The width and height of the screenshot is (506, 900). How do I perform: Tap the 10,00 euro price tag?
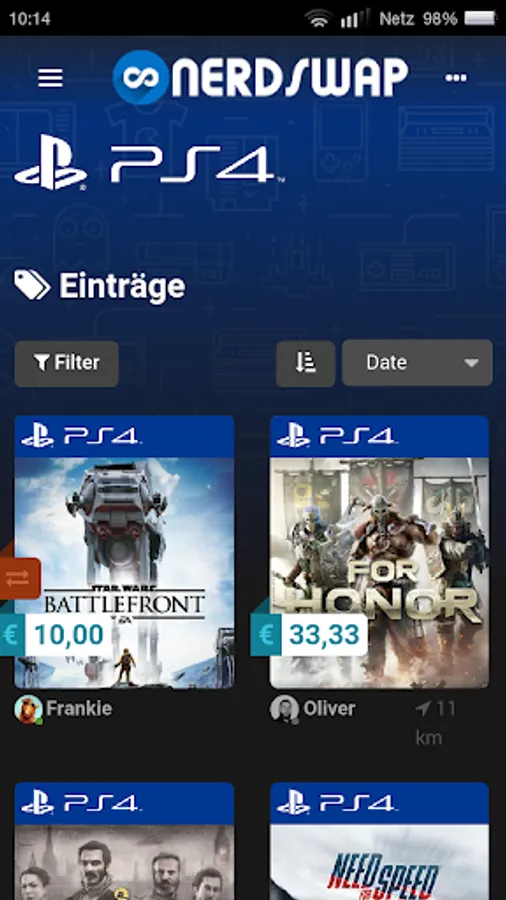(55, 635)
